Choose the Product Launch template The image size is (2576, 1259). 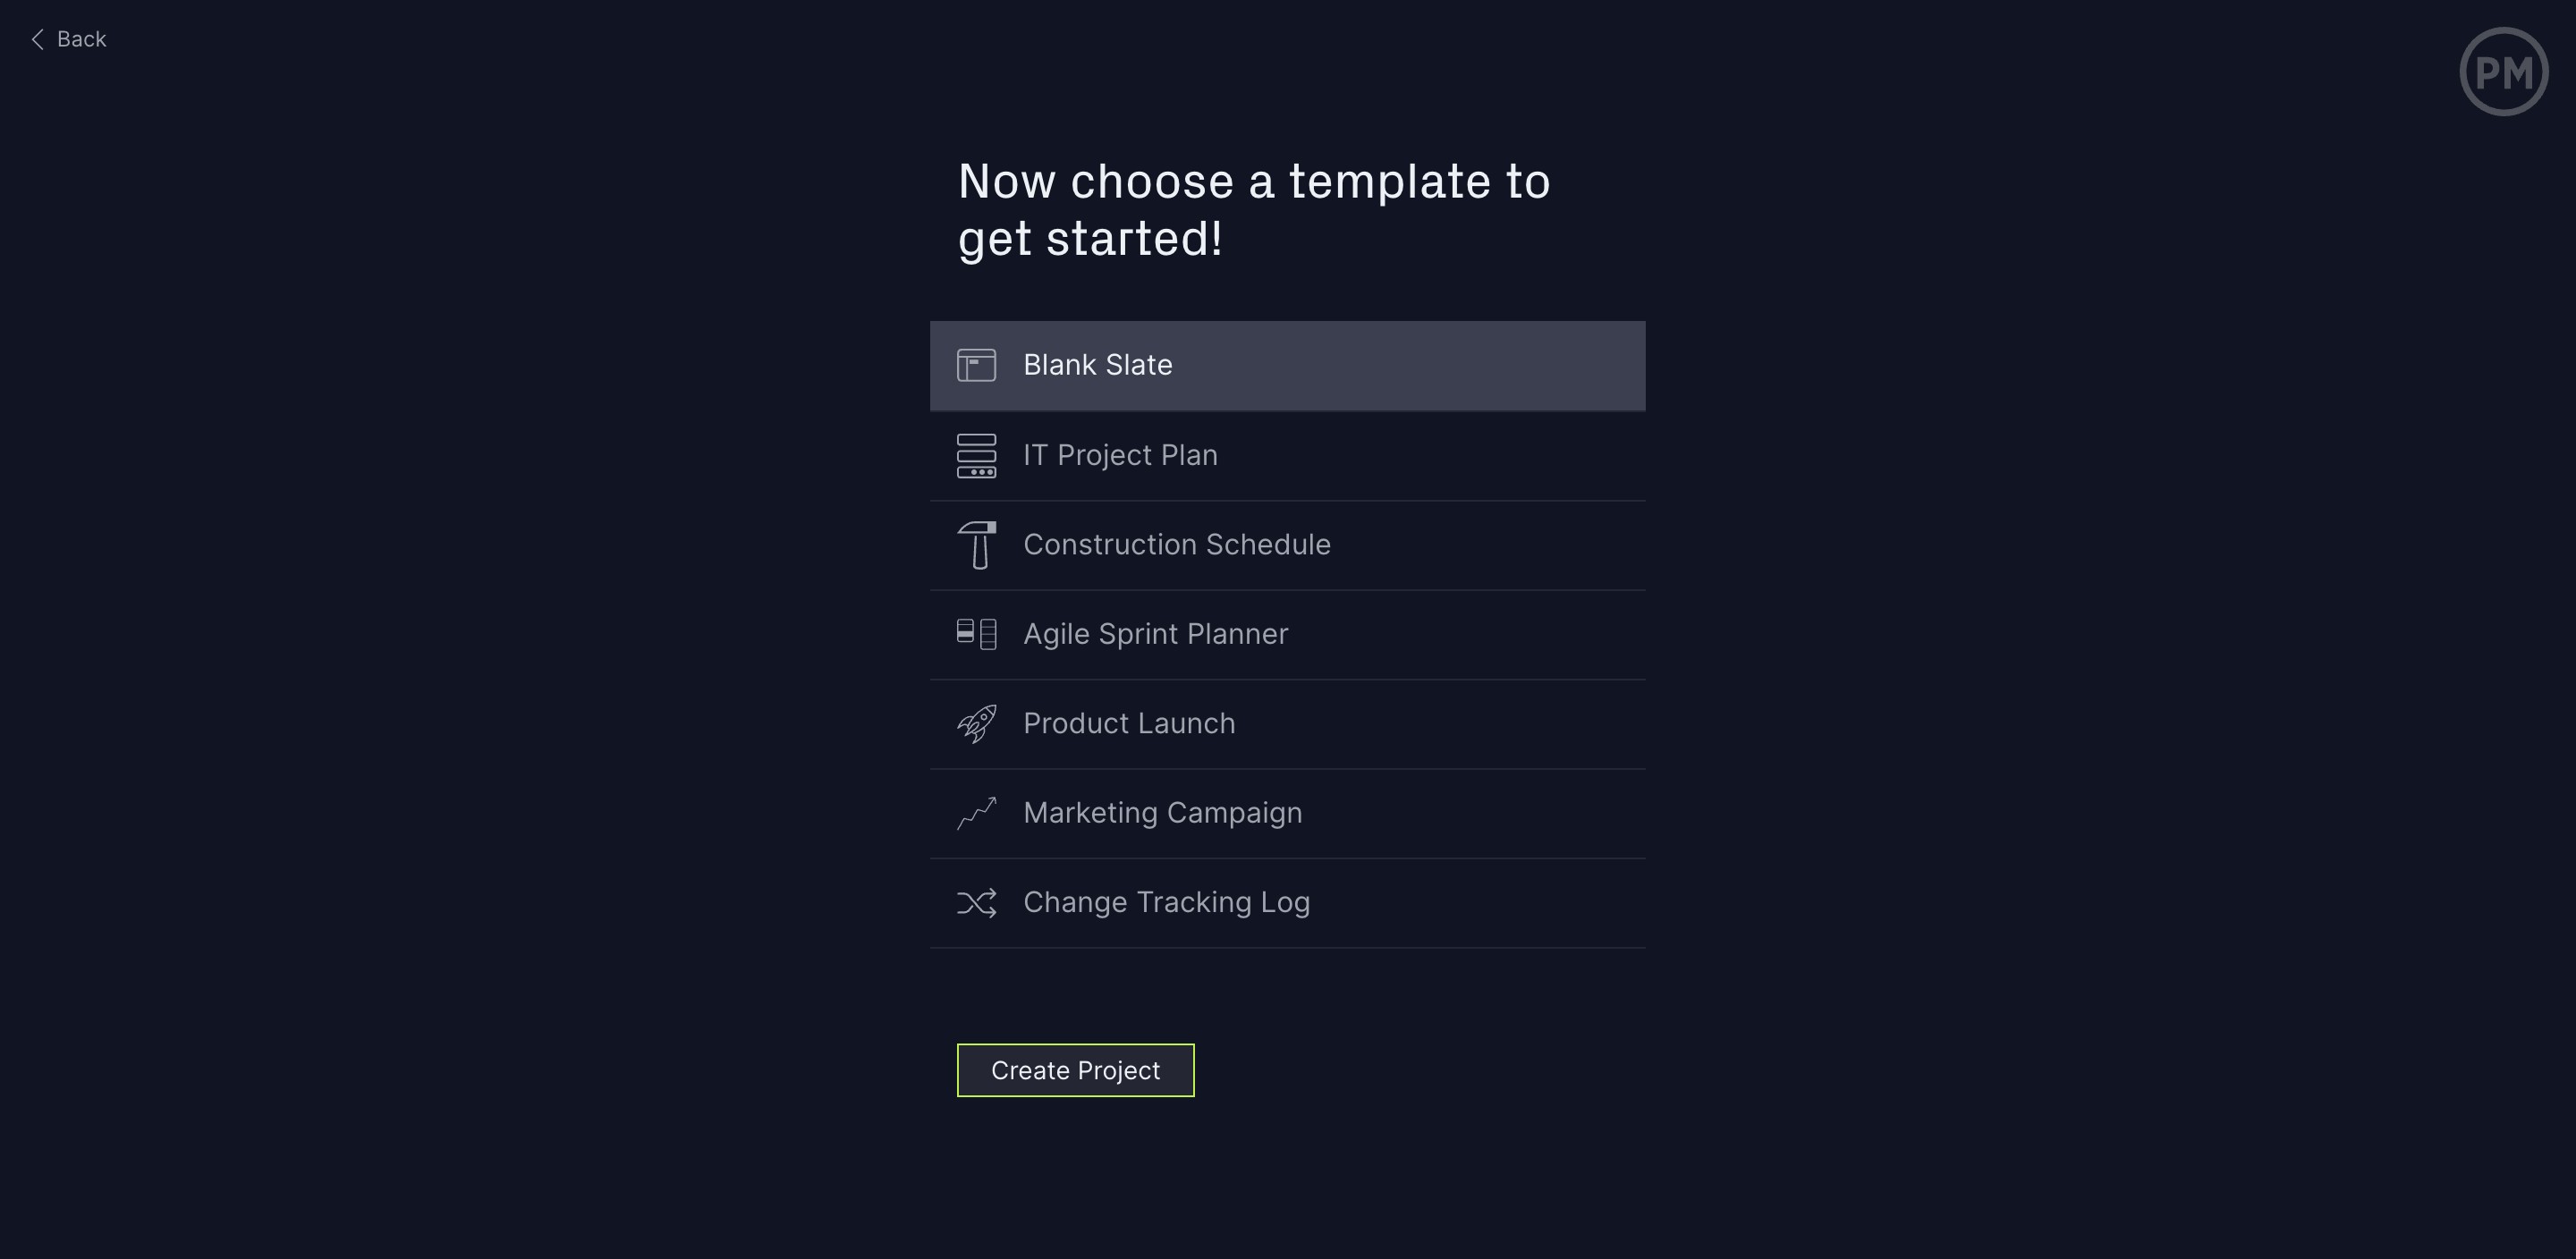point(1129,724)
